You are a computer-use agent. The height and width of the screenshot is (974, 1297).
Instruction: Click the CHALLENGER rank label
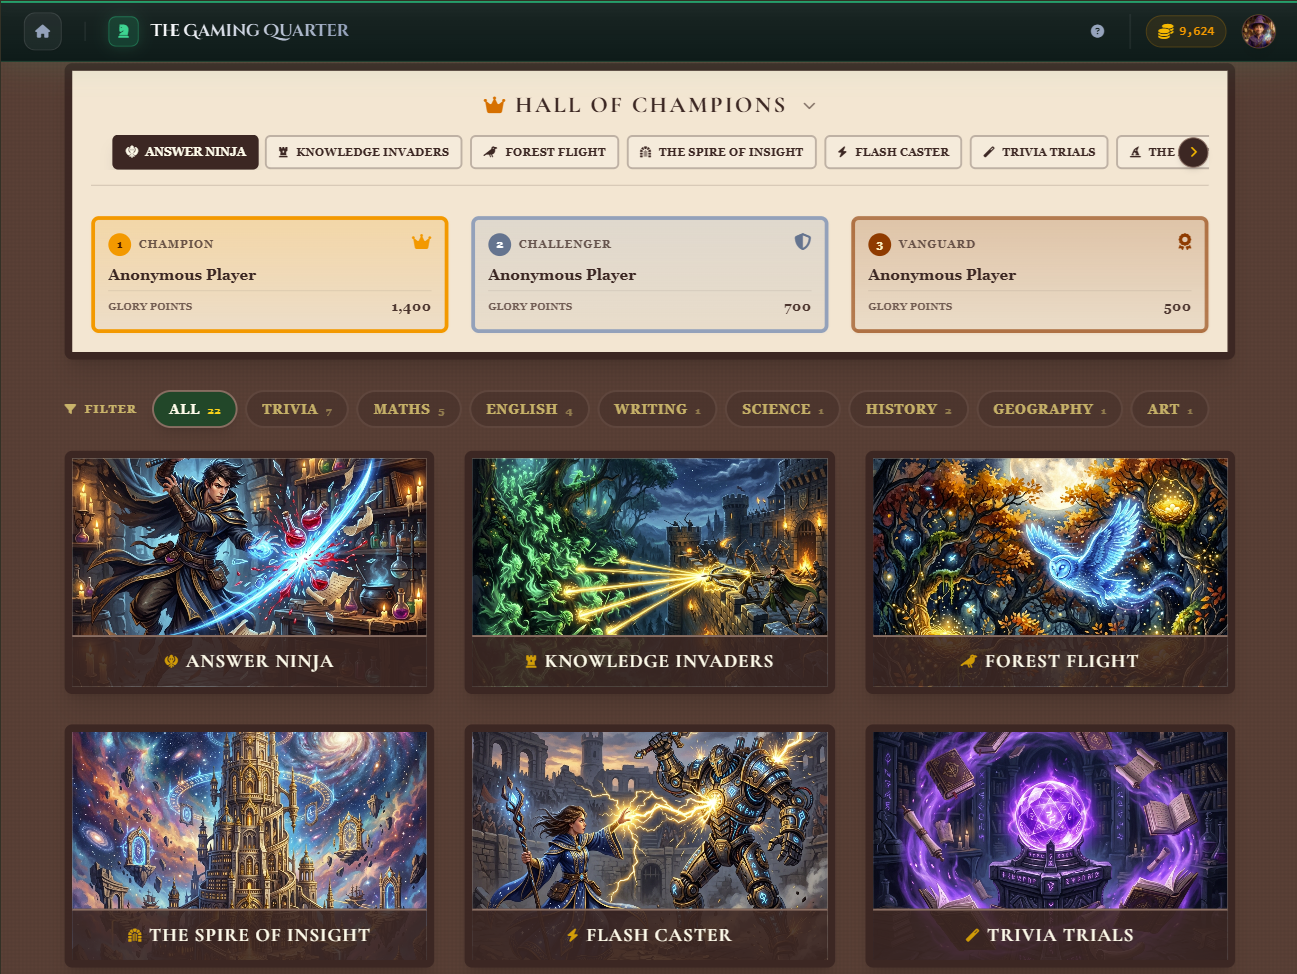(x=565, y=244)
